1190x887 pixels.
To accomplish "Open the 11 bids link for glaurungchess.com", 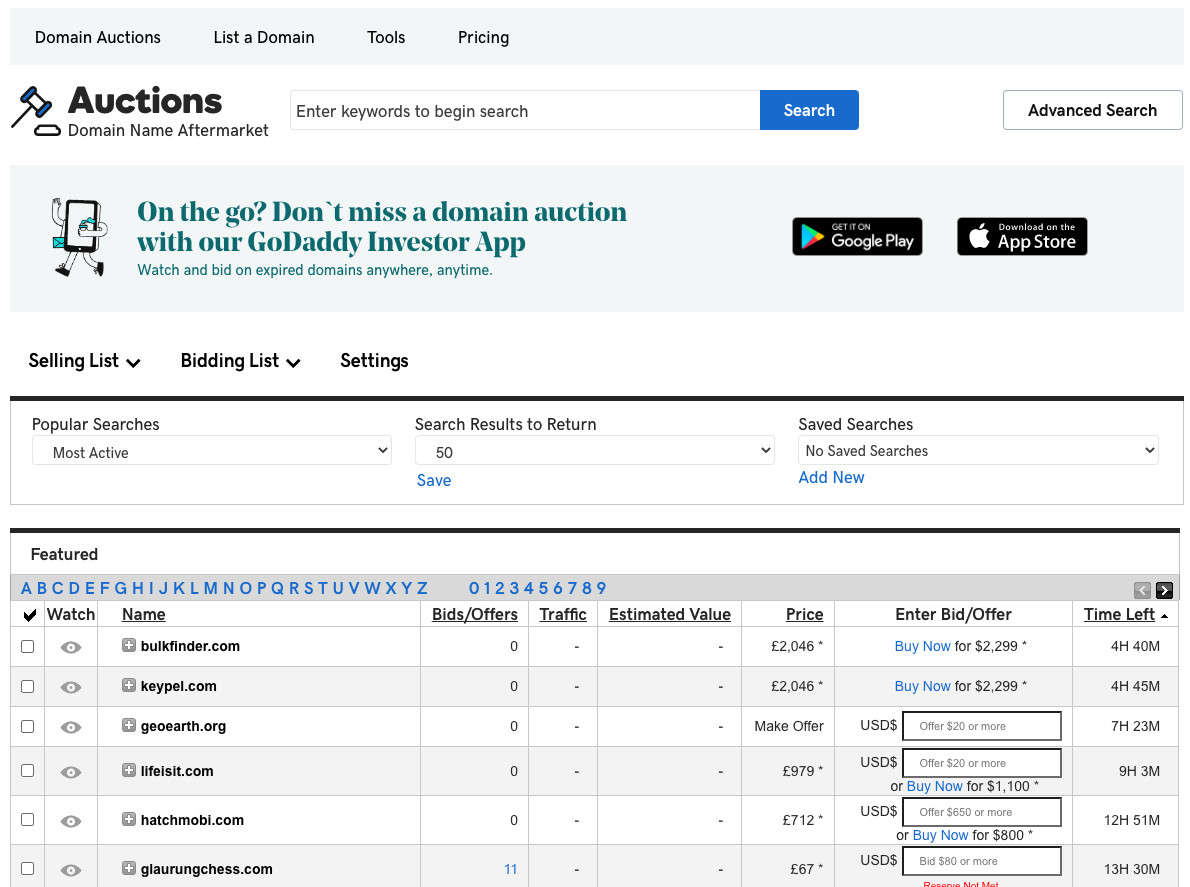I will click(511, 869).
